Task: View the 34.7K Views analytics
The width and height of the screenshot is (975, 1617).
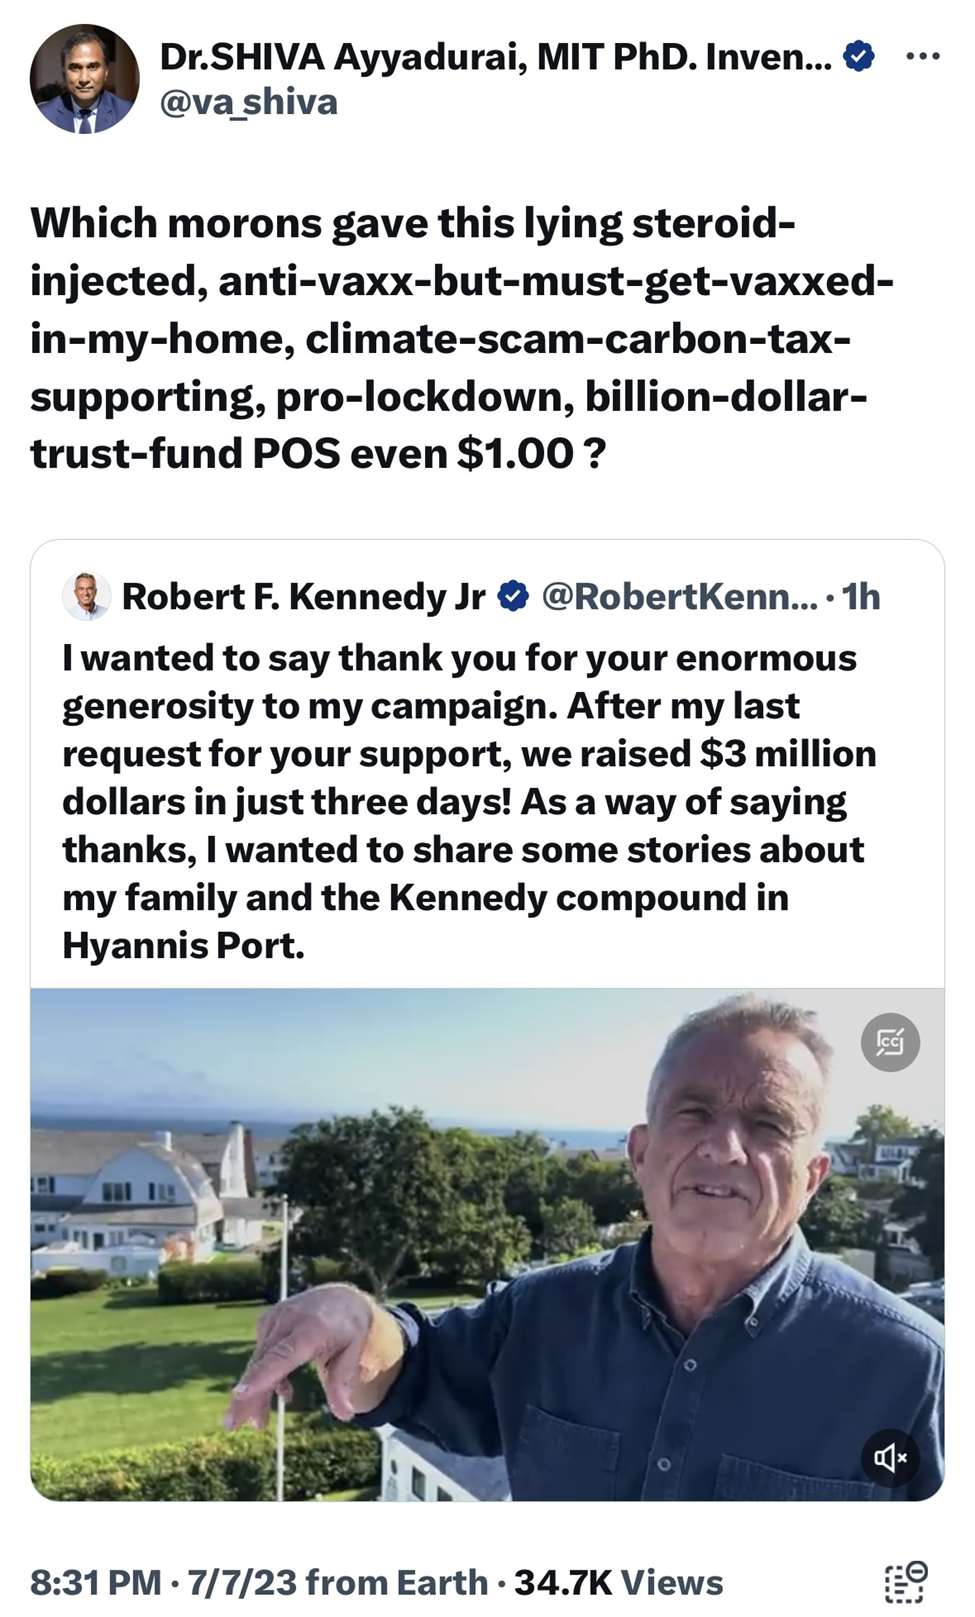Action: tap(618, 1582)
